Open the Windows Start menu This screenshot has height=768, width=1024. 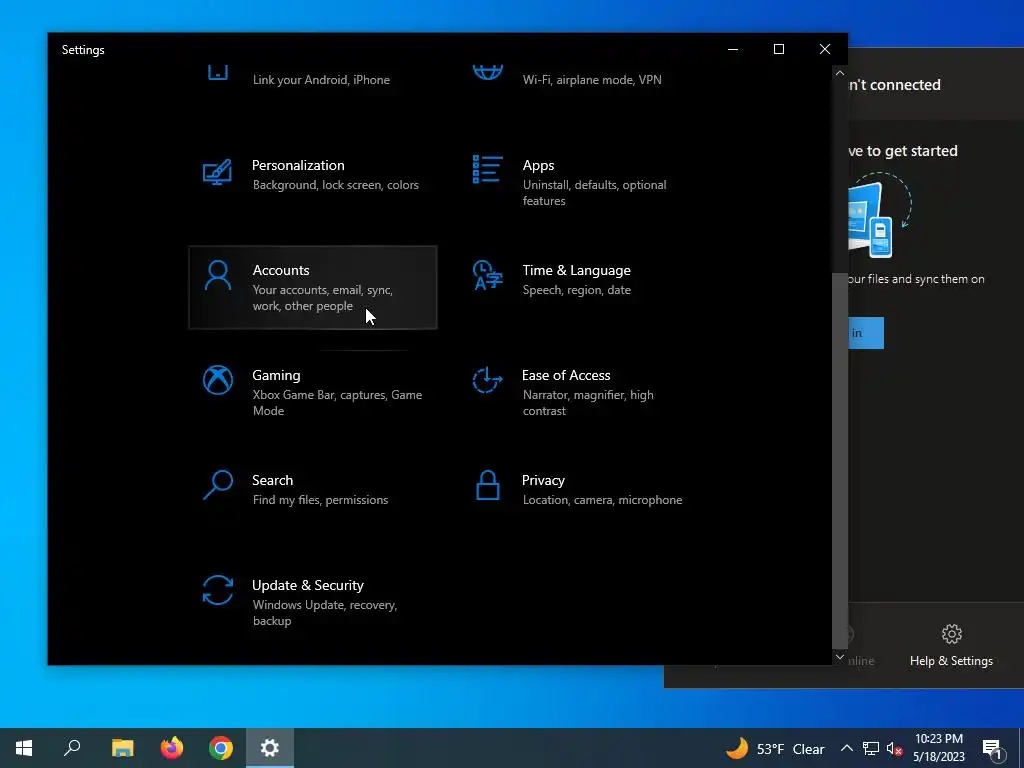24,748
